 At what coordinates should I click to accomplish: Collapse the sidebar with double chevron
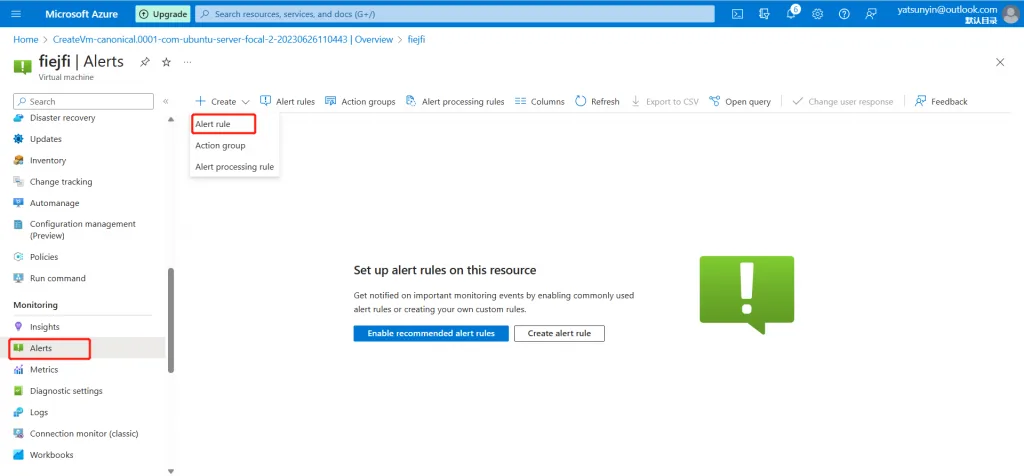166,101
